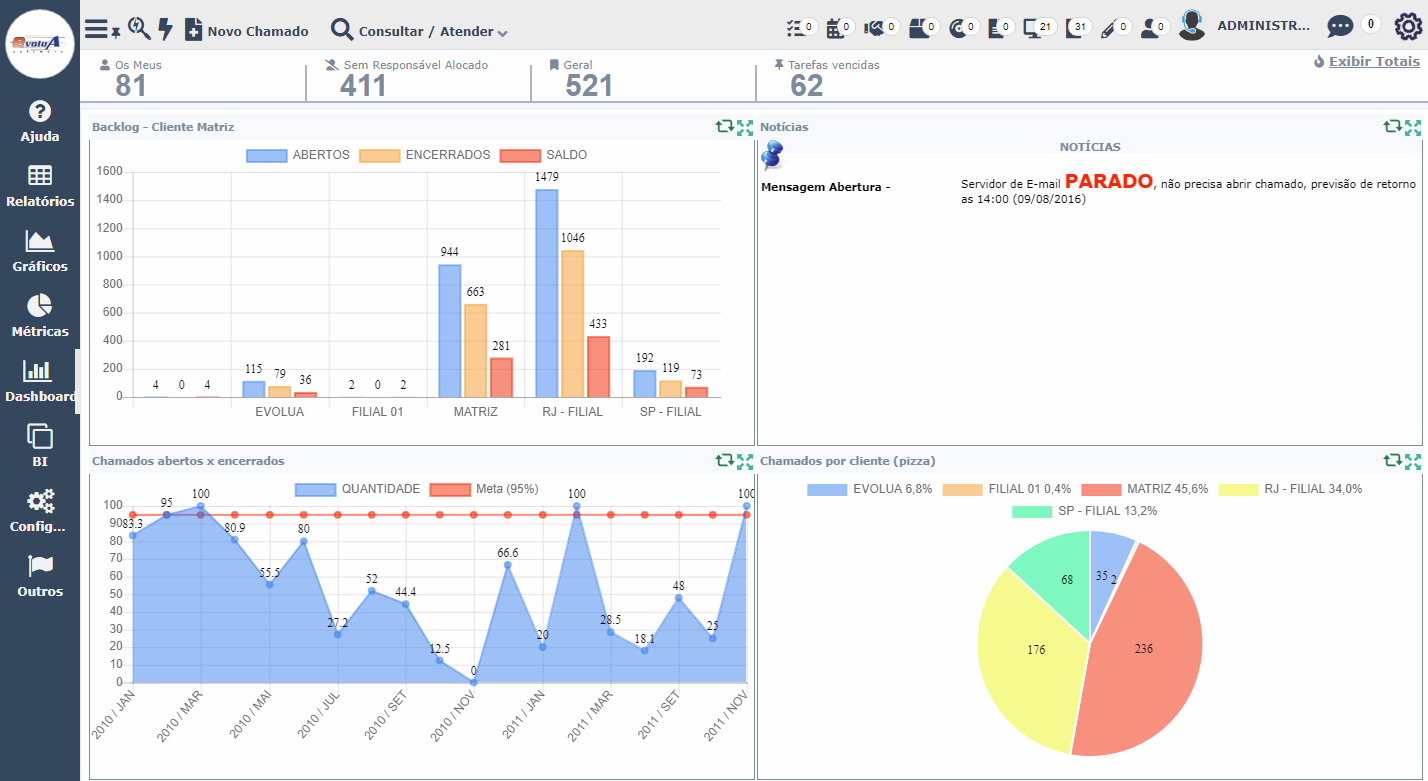Open Métricas pie icon in sidebar
The width and height of the screenshot is (1428, 781).
40,316
